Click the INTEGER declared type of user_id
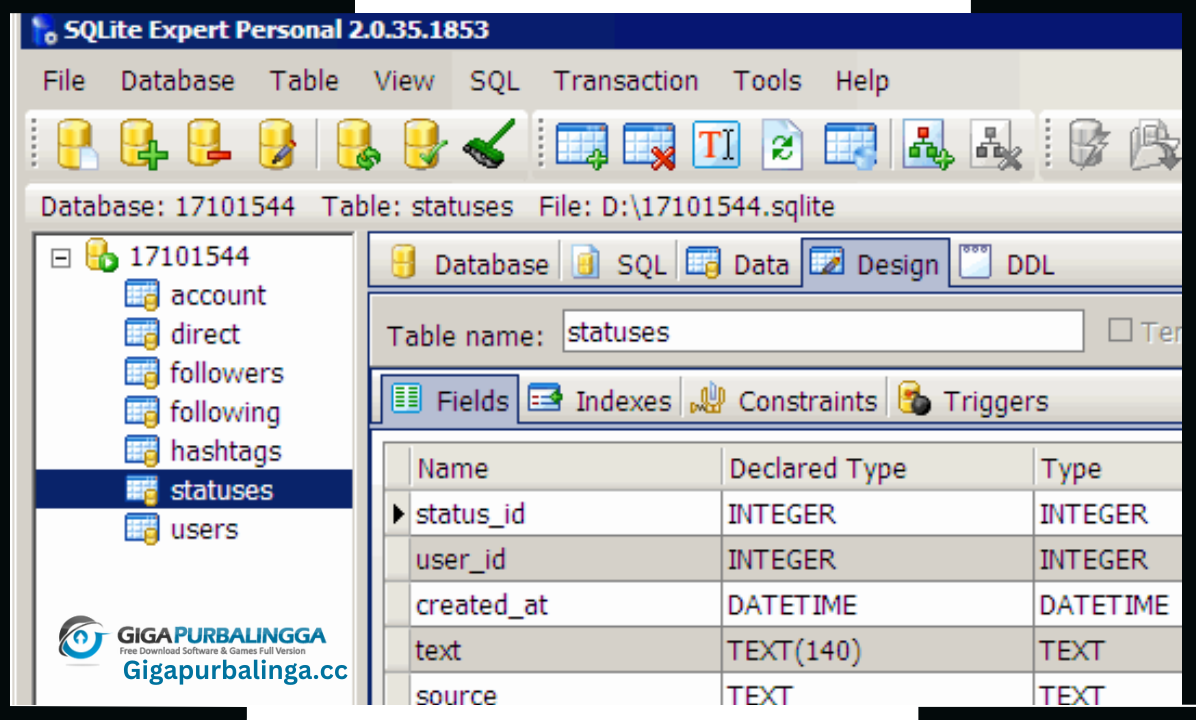 [x=878, y=560]
